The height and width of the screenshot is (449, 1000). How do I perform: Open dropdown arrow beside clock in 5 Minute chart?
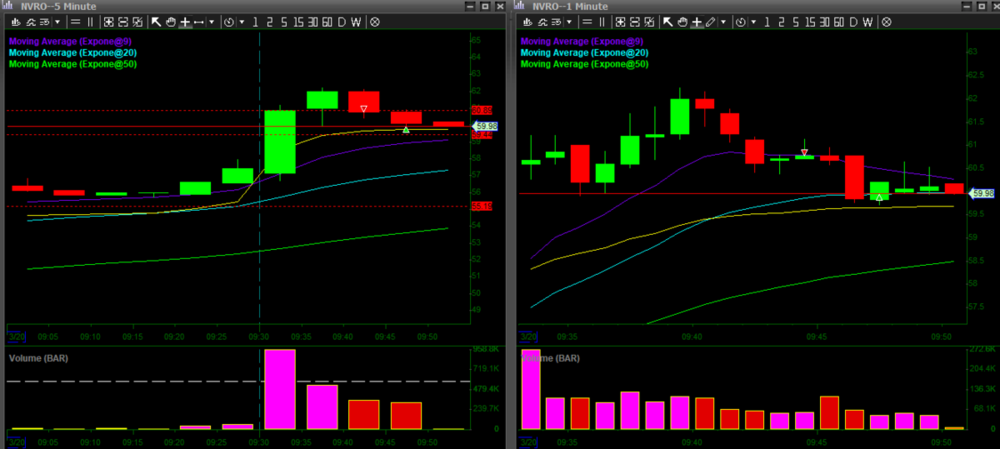point(241,21)
